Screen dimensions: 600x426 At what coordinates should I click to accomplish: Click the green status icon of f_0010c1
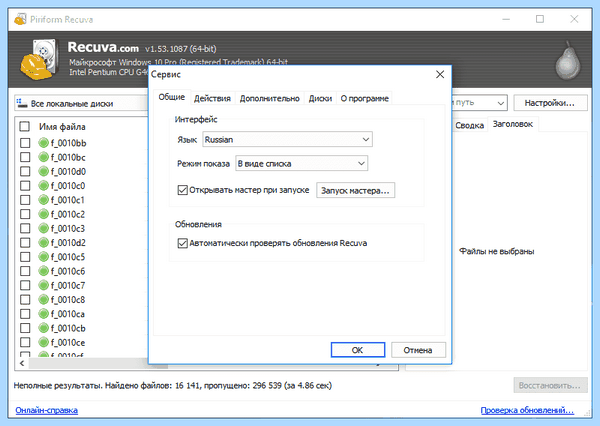(43, 200)
